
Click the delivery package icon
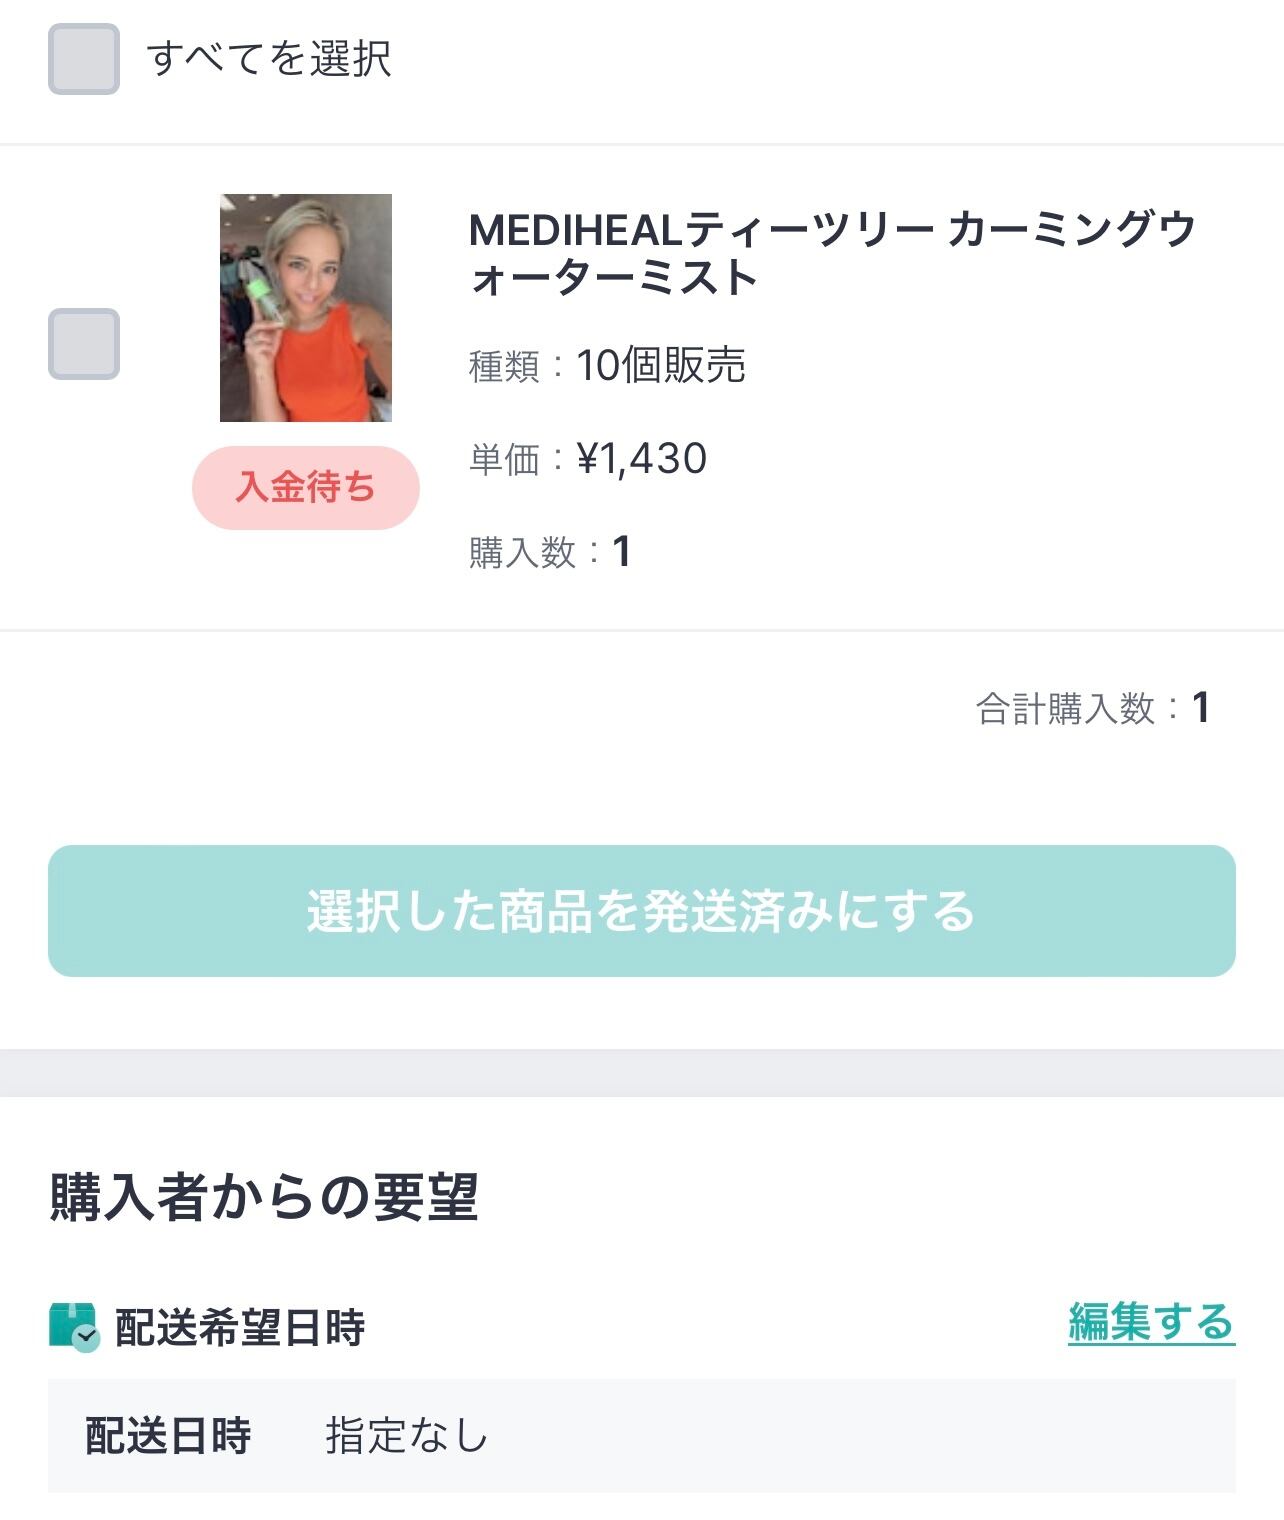[x=74, y=1327]
